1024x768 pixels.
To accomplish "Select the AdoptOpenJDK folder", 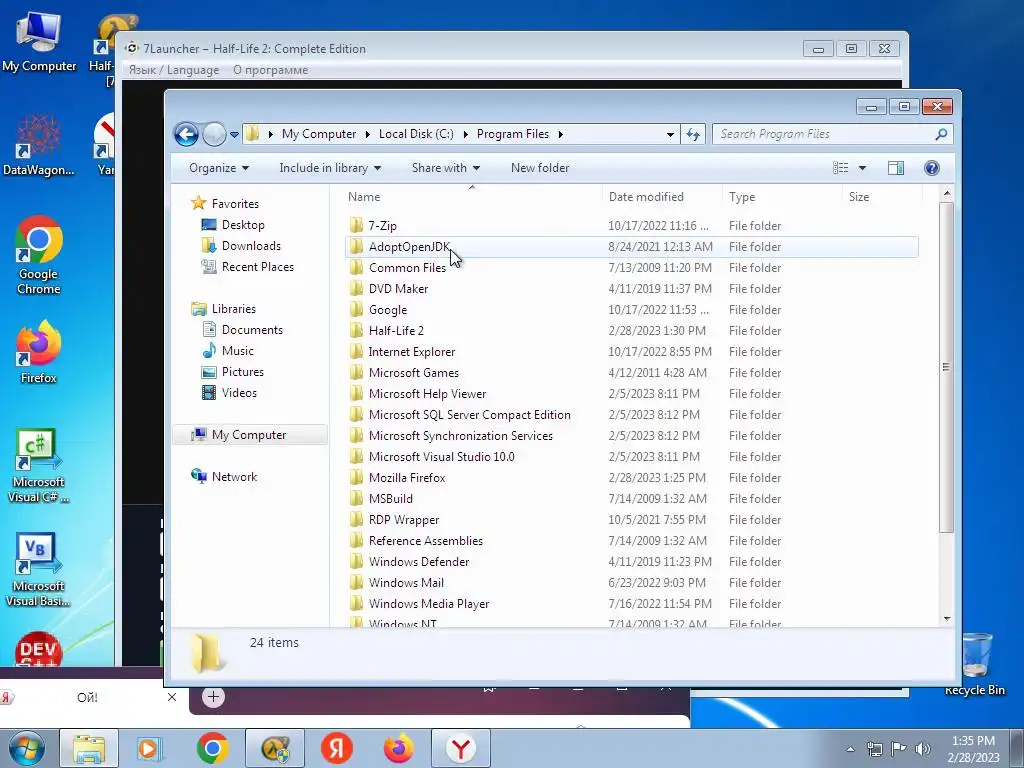I will pos(632,247).
